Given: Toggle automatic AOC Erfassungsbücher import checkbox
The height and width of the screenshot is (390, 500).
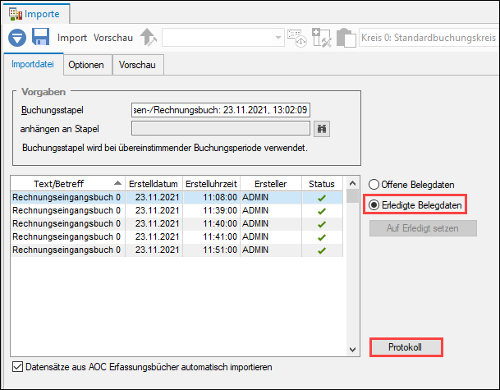Looking at the screenshot, I should pos(17,367).
